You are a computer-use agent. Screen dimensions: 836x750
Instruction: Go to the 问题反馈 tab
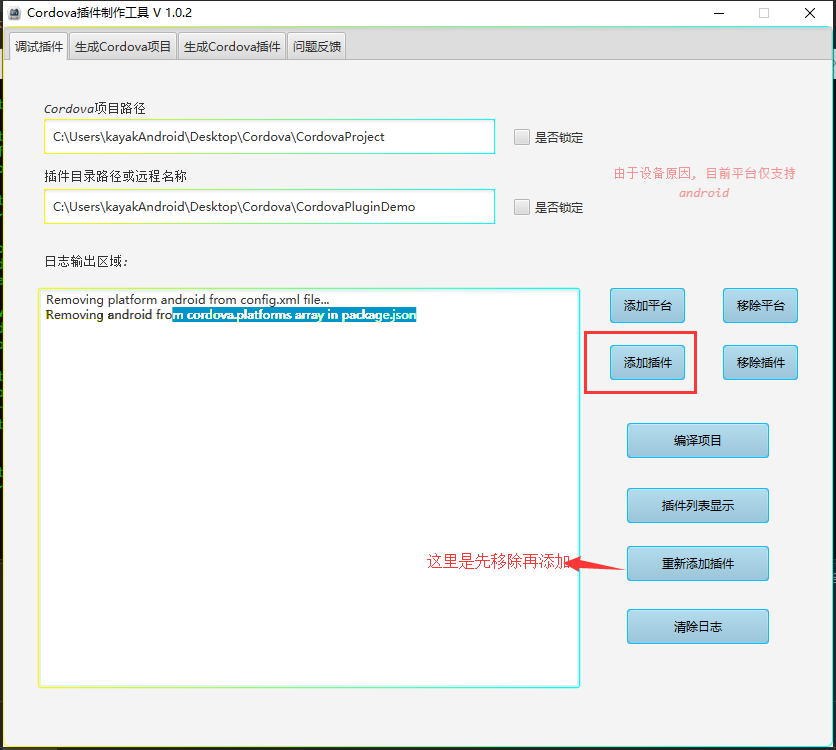(x=317, y=46)
